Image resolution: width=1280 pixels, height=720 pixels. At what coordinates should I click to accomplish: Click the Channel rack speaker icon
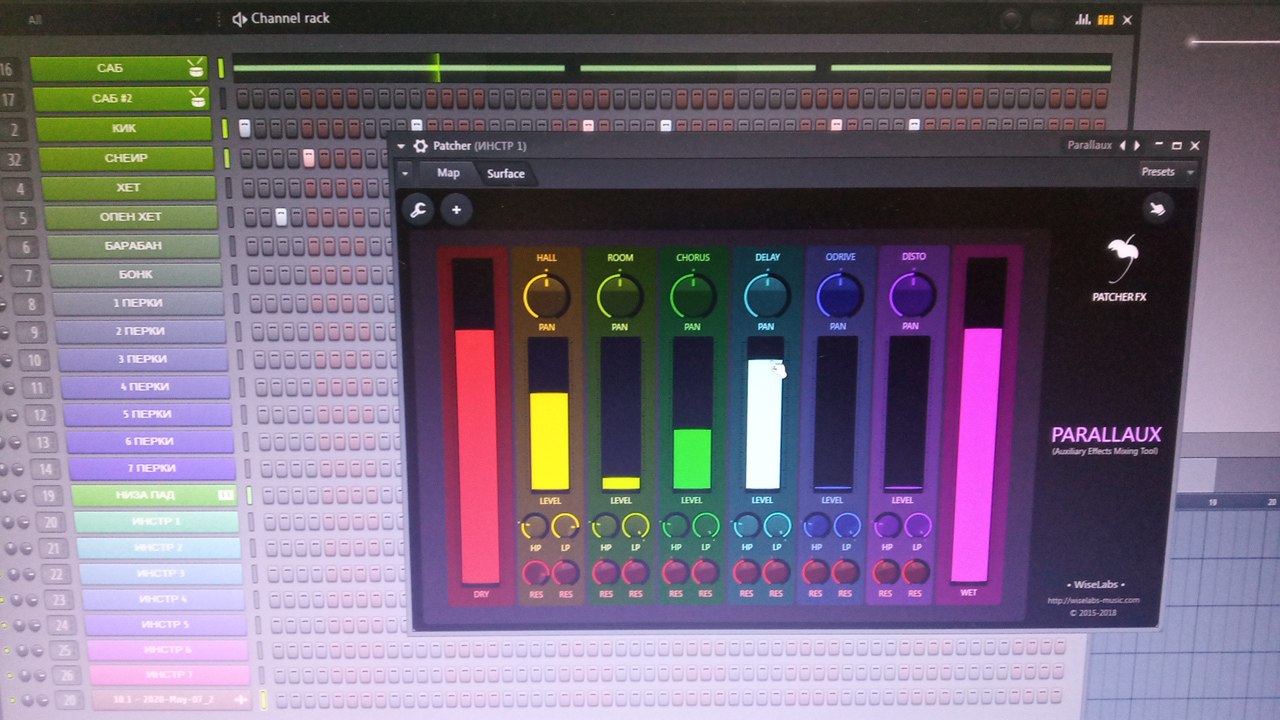tap(239, 19)
